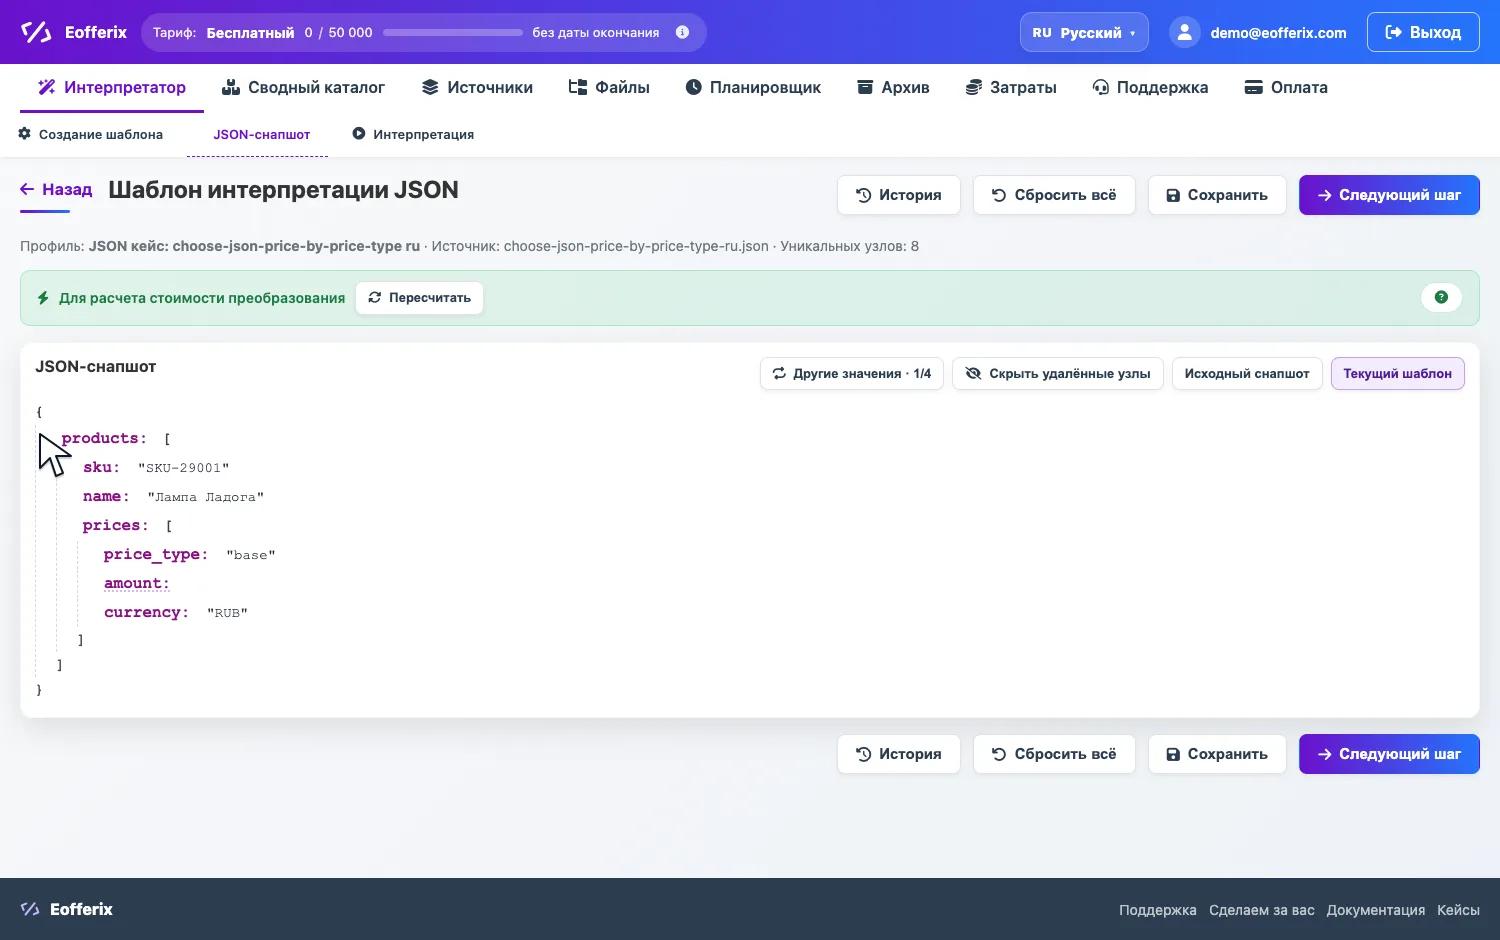1500x940 pixels.
Task: Open the Планировщик tab
Action: point(753,87)
